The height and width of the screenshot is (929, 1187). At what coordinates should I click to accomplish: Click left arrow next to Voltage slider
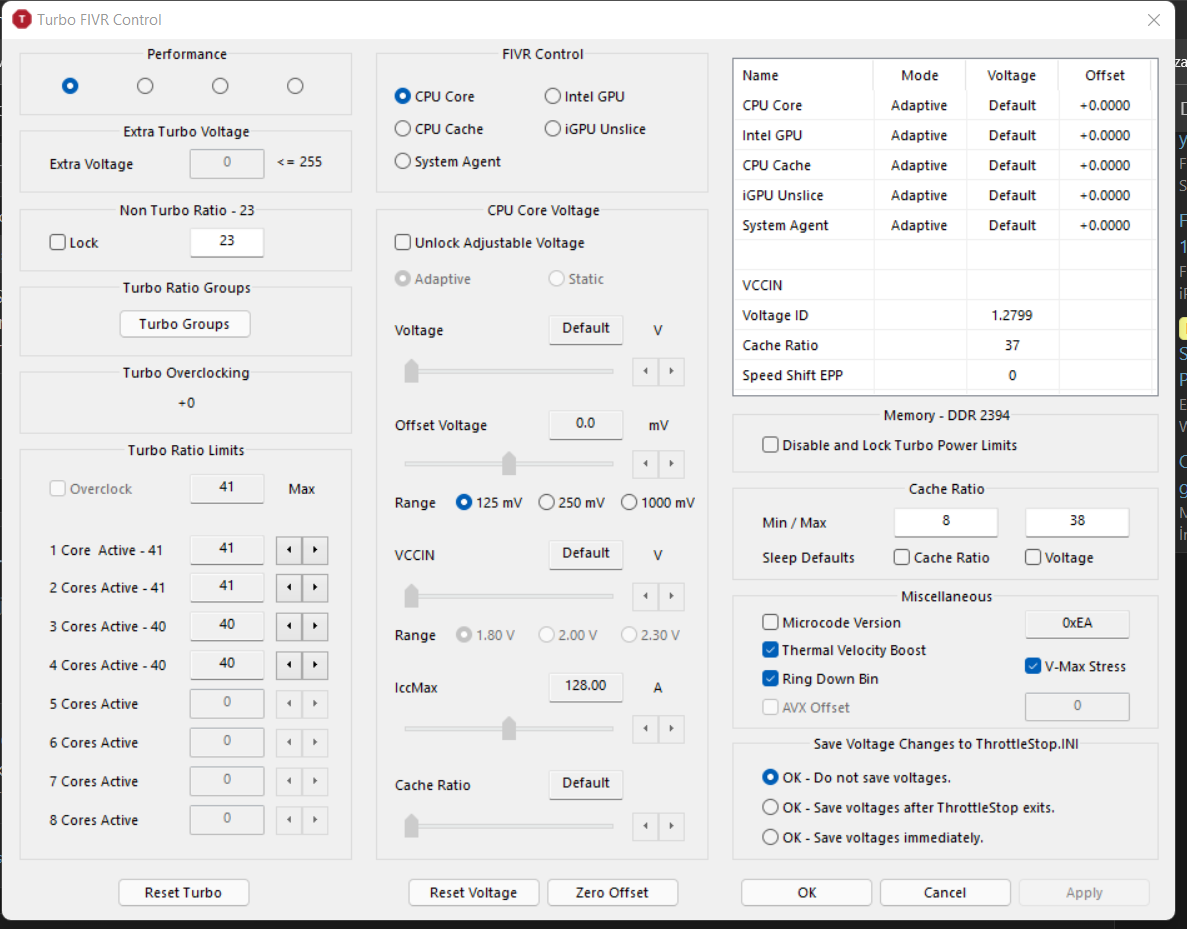[x=646, y=371]
